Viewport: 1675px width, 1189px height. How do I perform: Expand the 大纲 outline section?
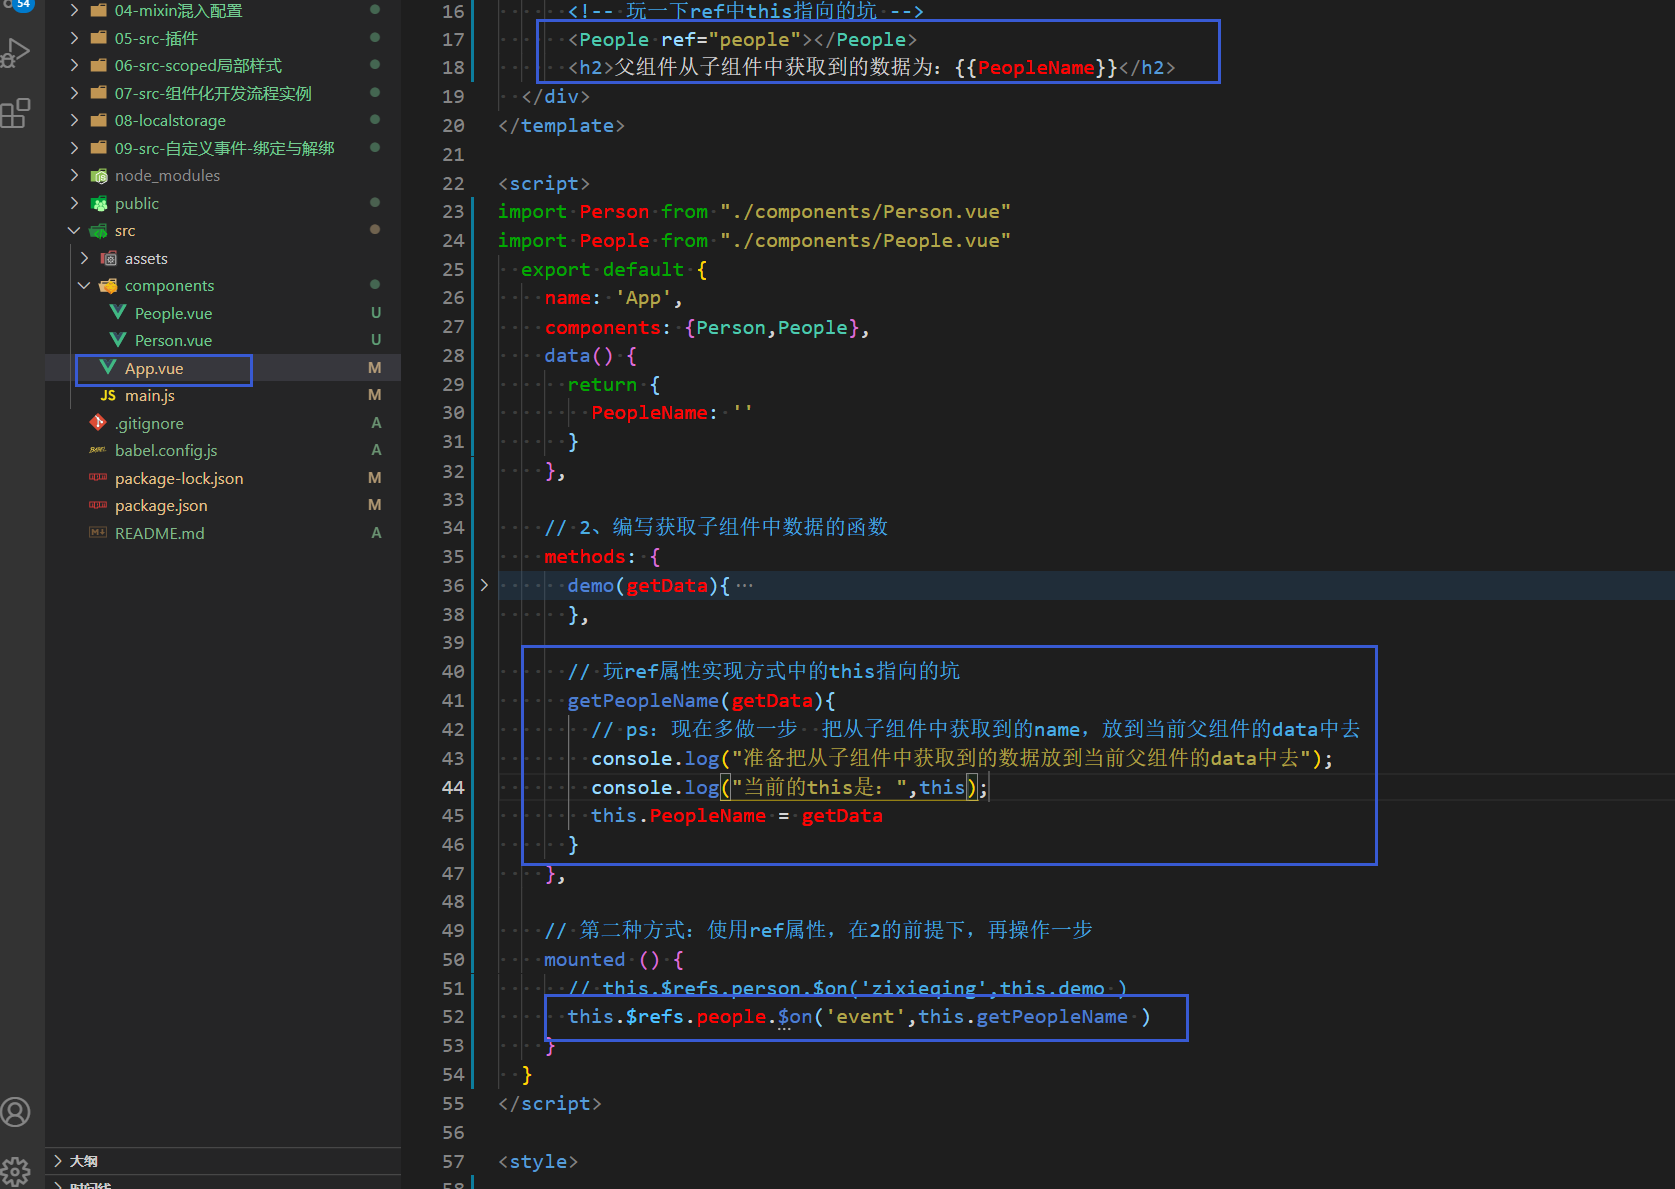pyautogui.click(x=60, y=1160)
